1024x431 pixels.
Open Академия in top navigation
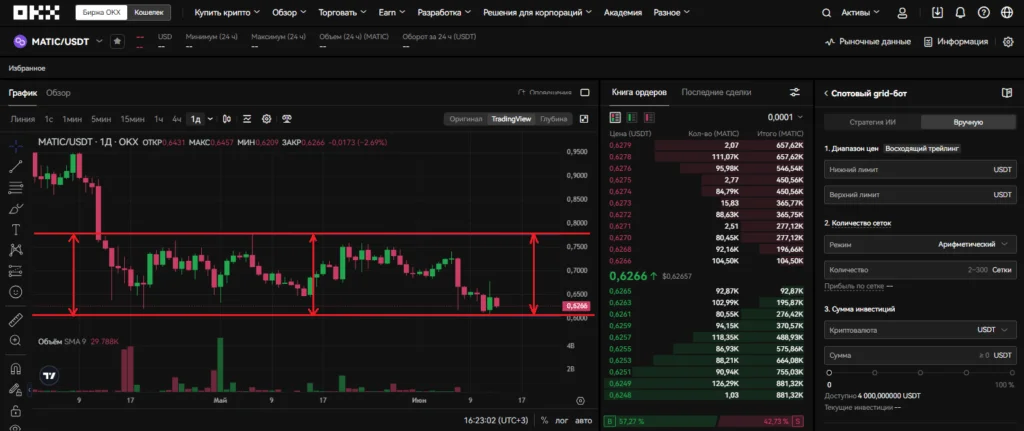click(x=622, y=12)
